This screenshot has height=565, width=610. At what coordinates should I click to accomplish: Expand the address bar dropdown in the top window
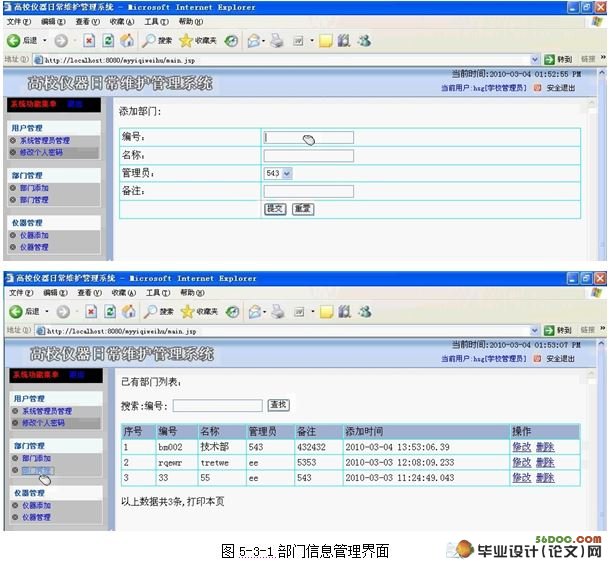534,60
